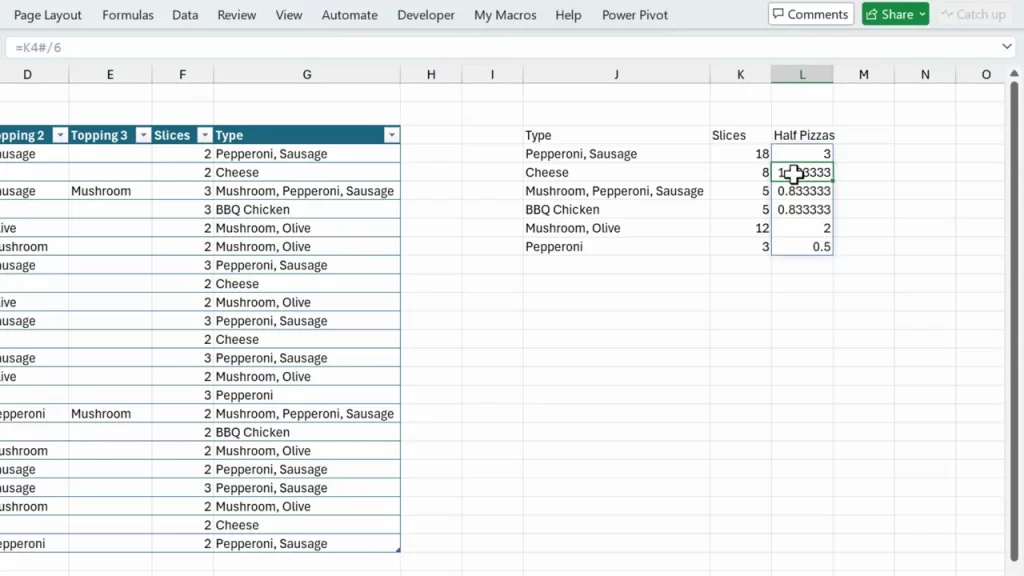Click the speech bubble icon beside Comments
The image size is (1024, 576).
[779, 14]
